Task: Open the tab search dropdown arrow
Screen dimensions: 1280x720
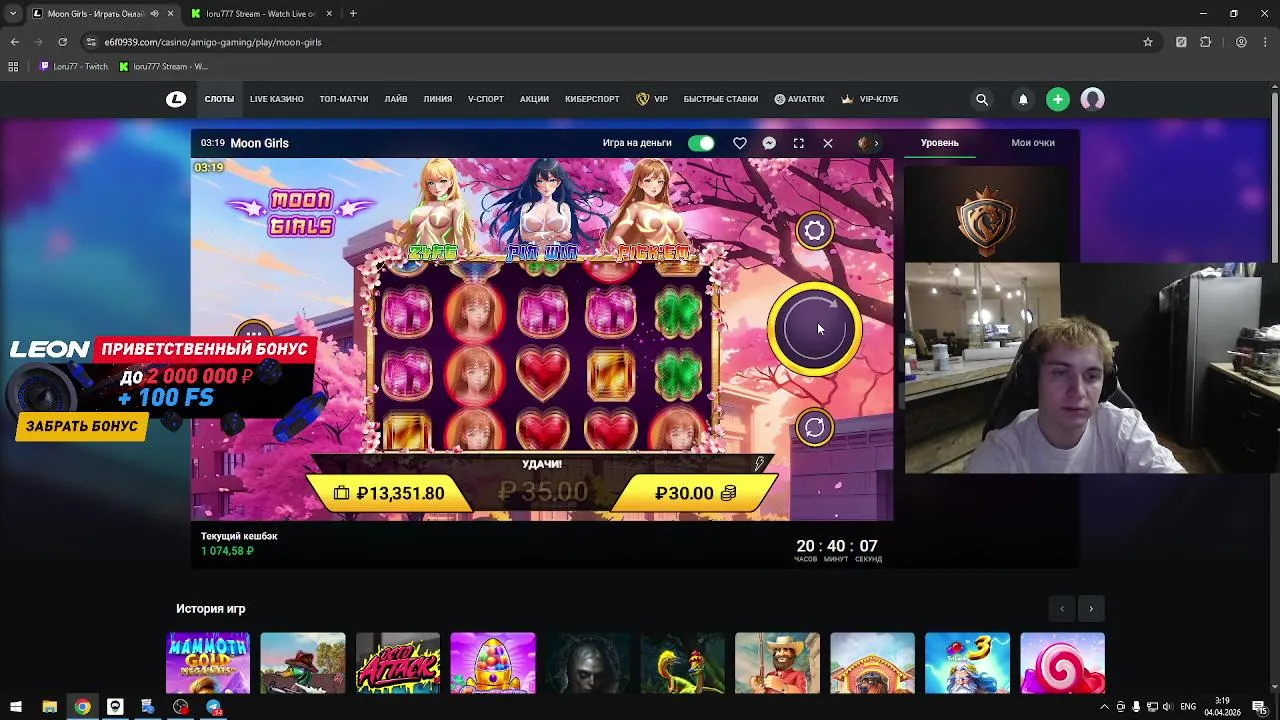Action: pos(12,14)
